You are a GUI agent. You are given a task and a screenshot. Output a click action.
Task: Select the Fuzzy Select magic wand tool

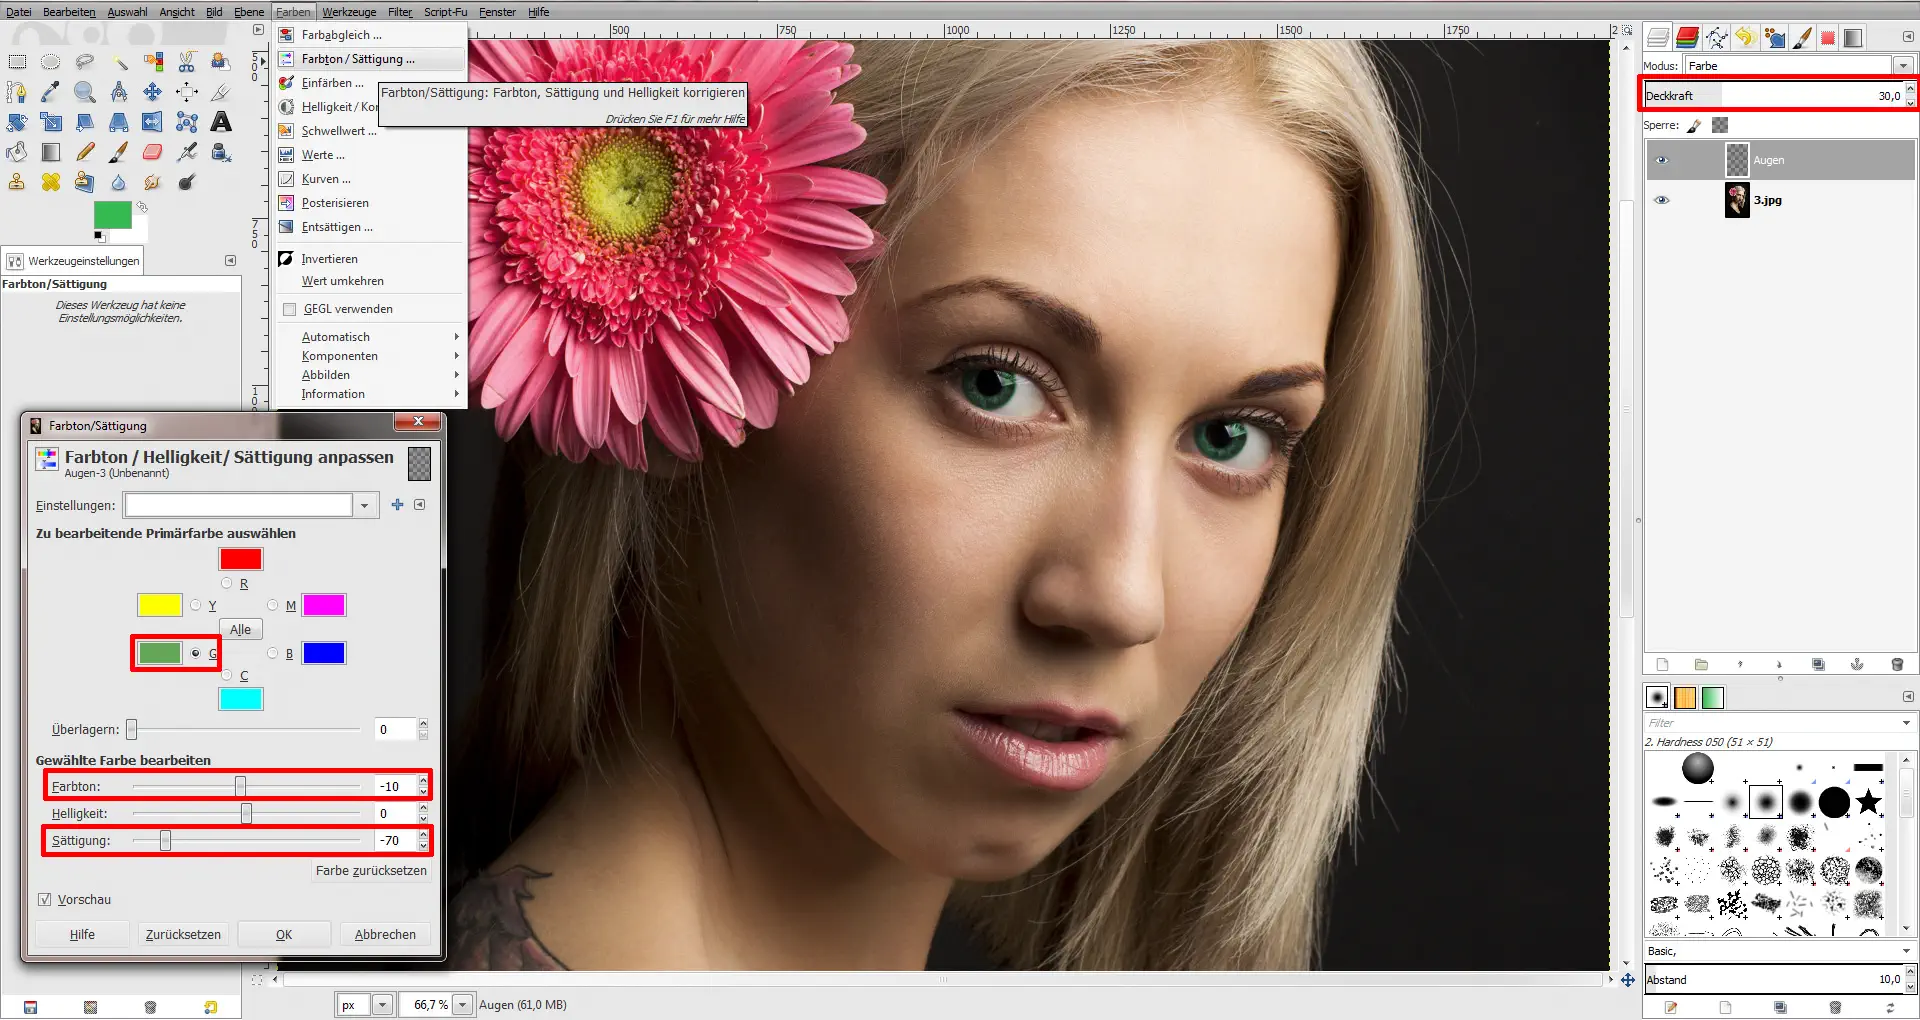pyautogui.click(x=120, y=62)
